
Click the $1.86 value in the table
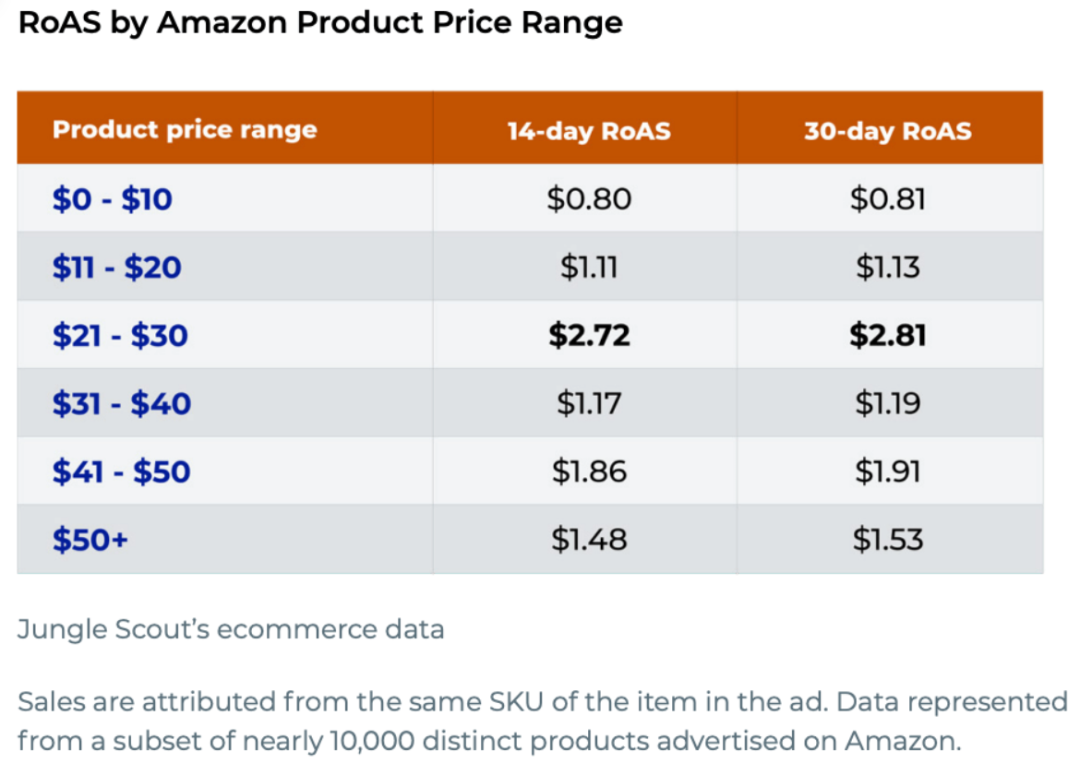click(589, 471)
